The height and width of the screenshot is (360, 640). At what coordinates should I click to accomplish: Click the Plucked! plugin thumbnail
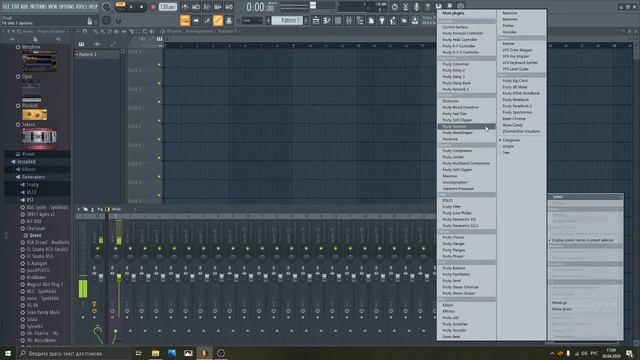(35, 115)
